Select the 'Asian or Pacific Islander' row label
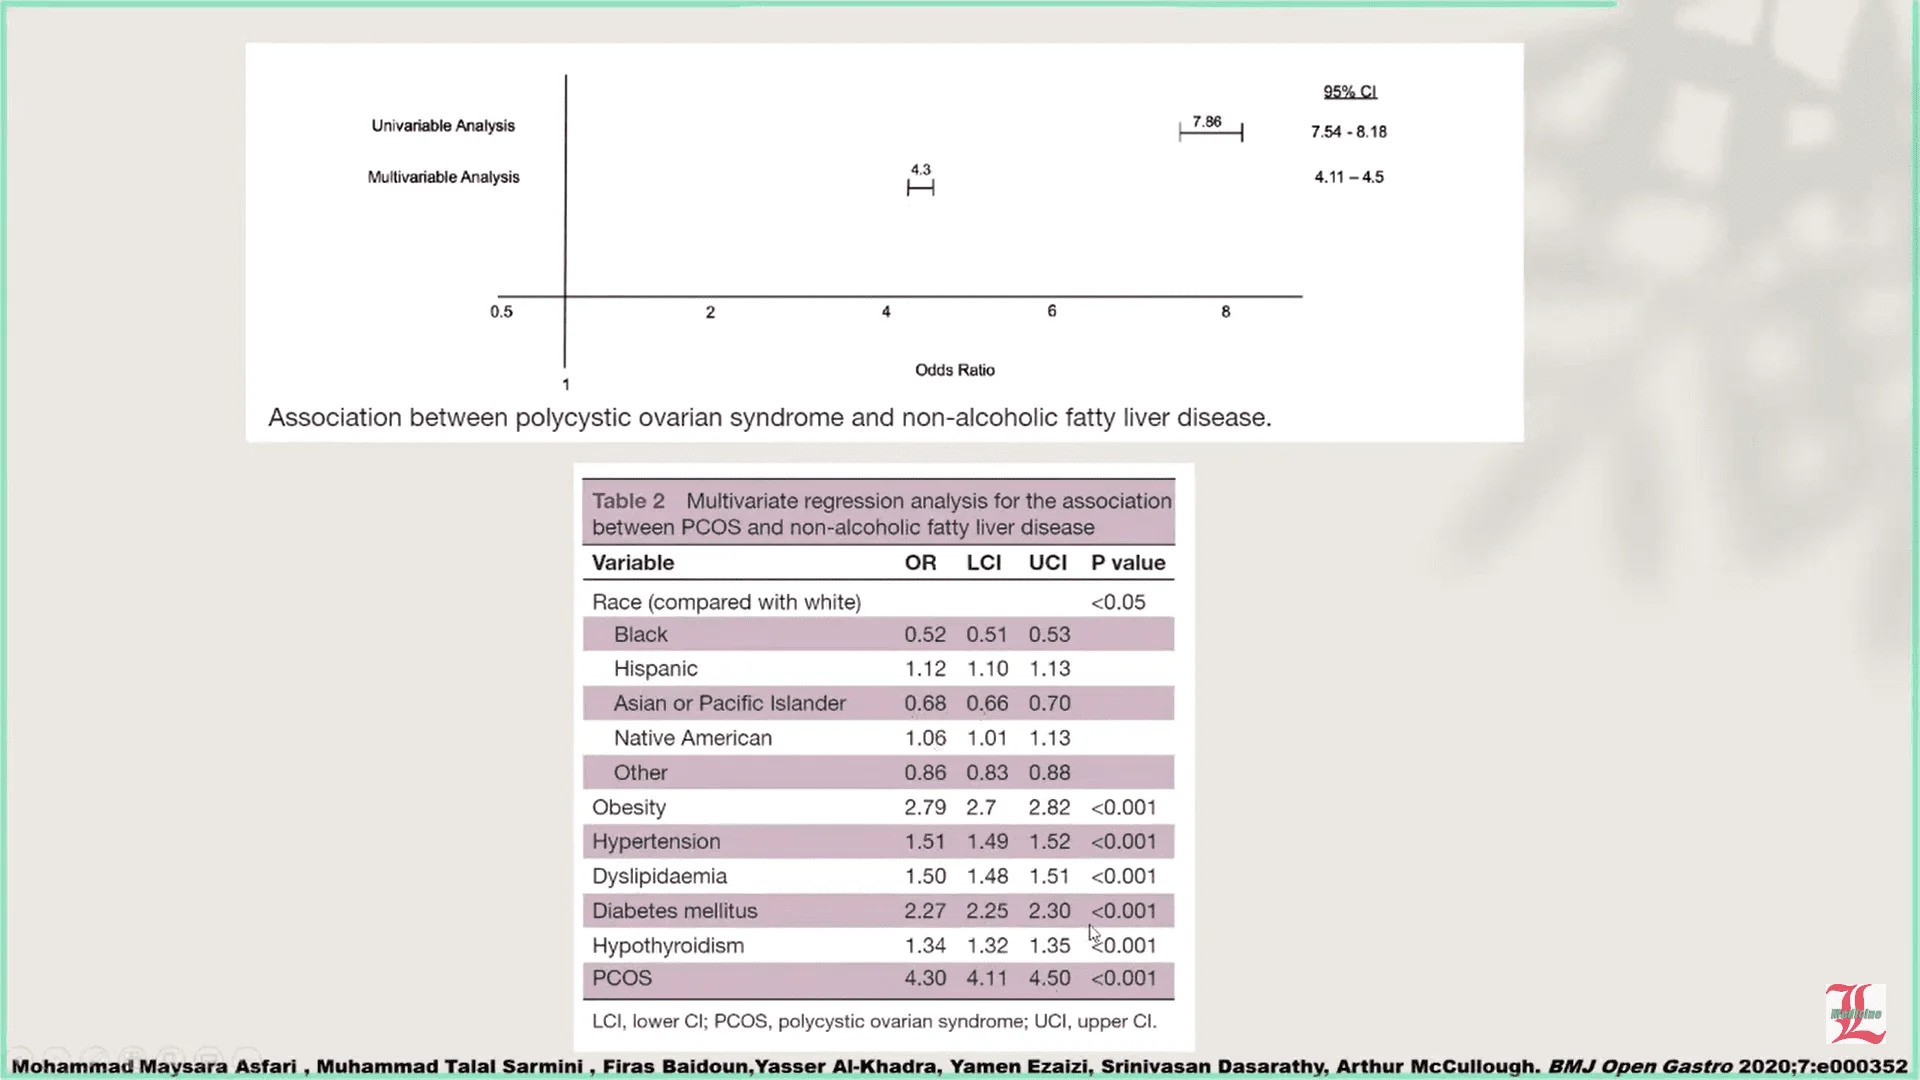 (x=729, y=704)
